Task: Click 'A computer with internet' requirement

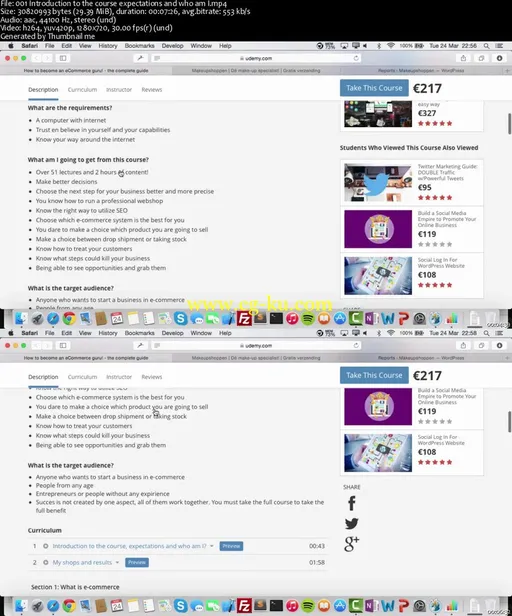Action: tap(71, 120)
